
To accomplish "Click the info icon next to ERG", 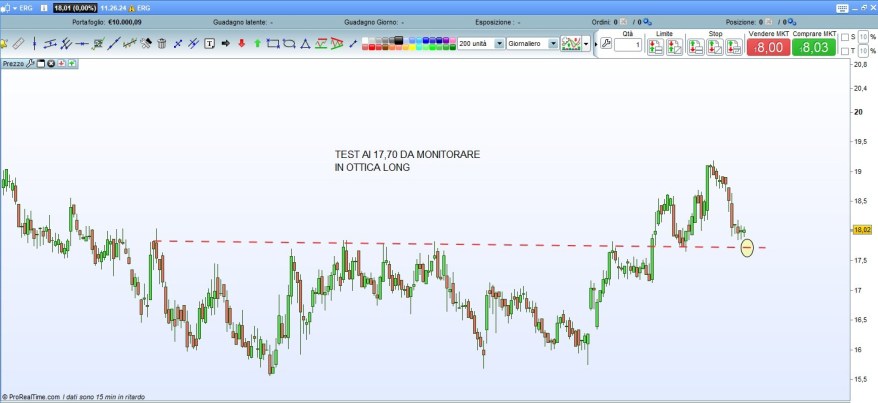I will [44, 8].
